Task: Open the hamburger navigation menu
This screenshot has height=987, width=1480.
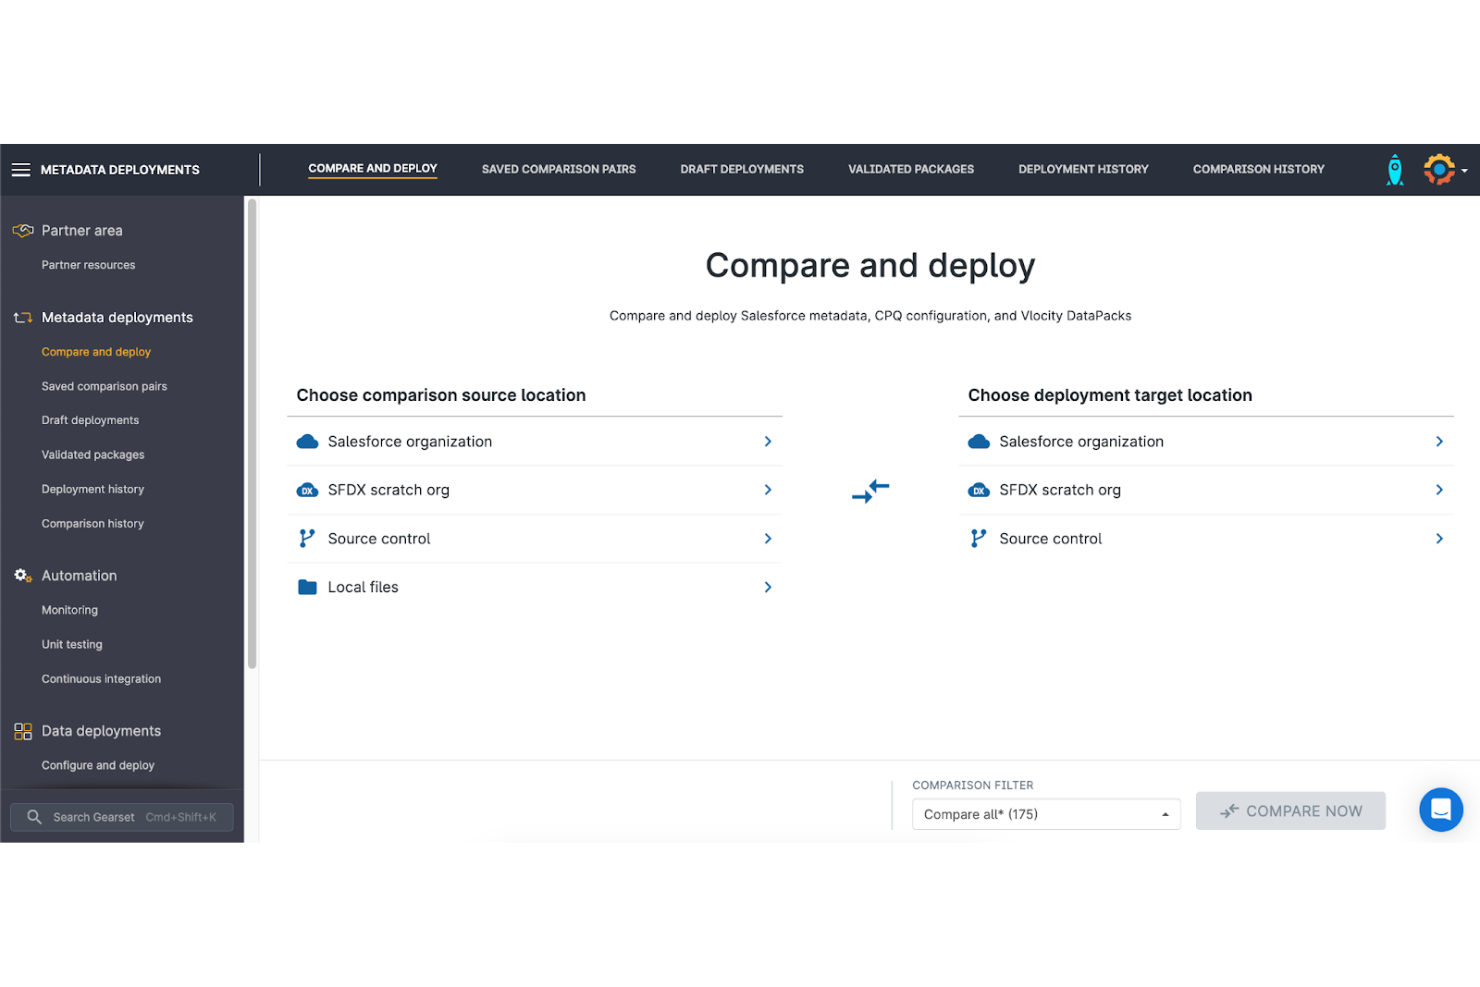Action: (21, 169)
